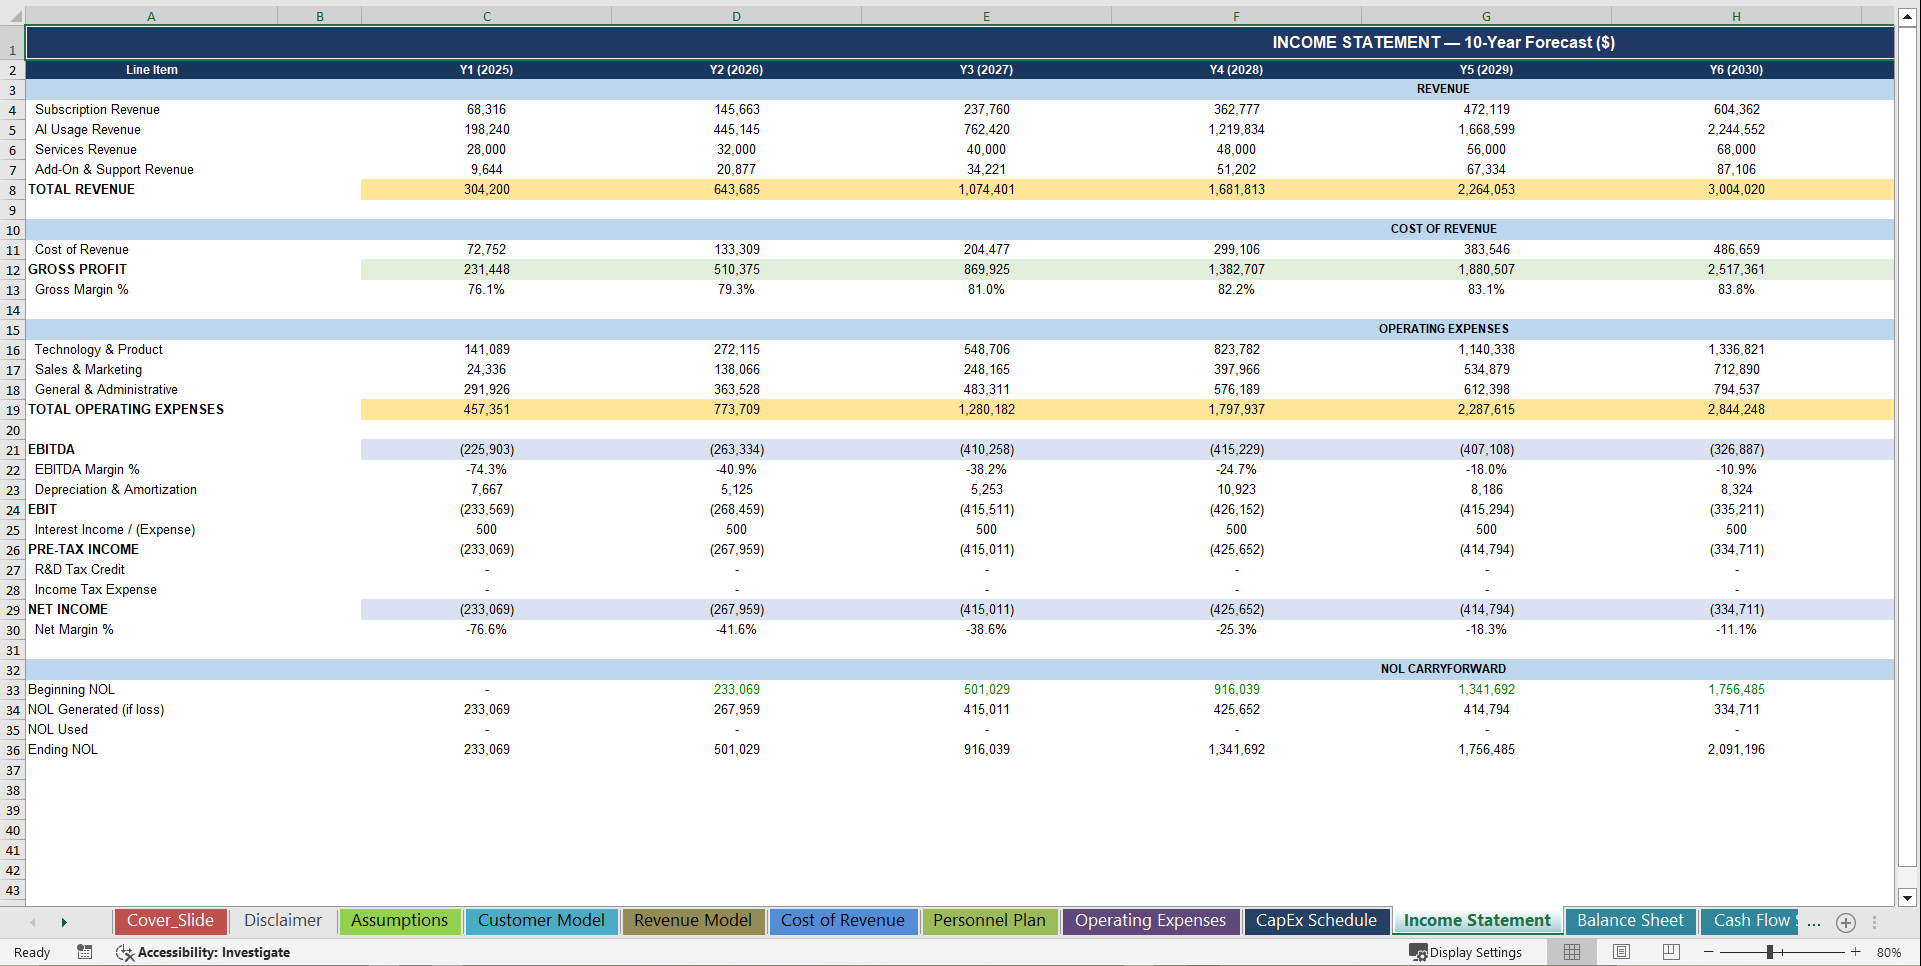Select the Personnel Plan tab
This screenshot has height=966, width=1921.
pyautogui.click(x=990, y=921)
